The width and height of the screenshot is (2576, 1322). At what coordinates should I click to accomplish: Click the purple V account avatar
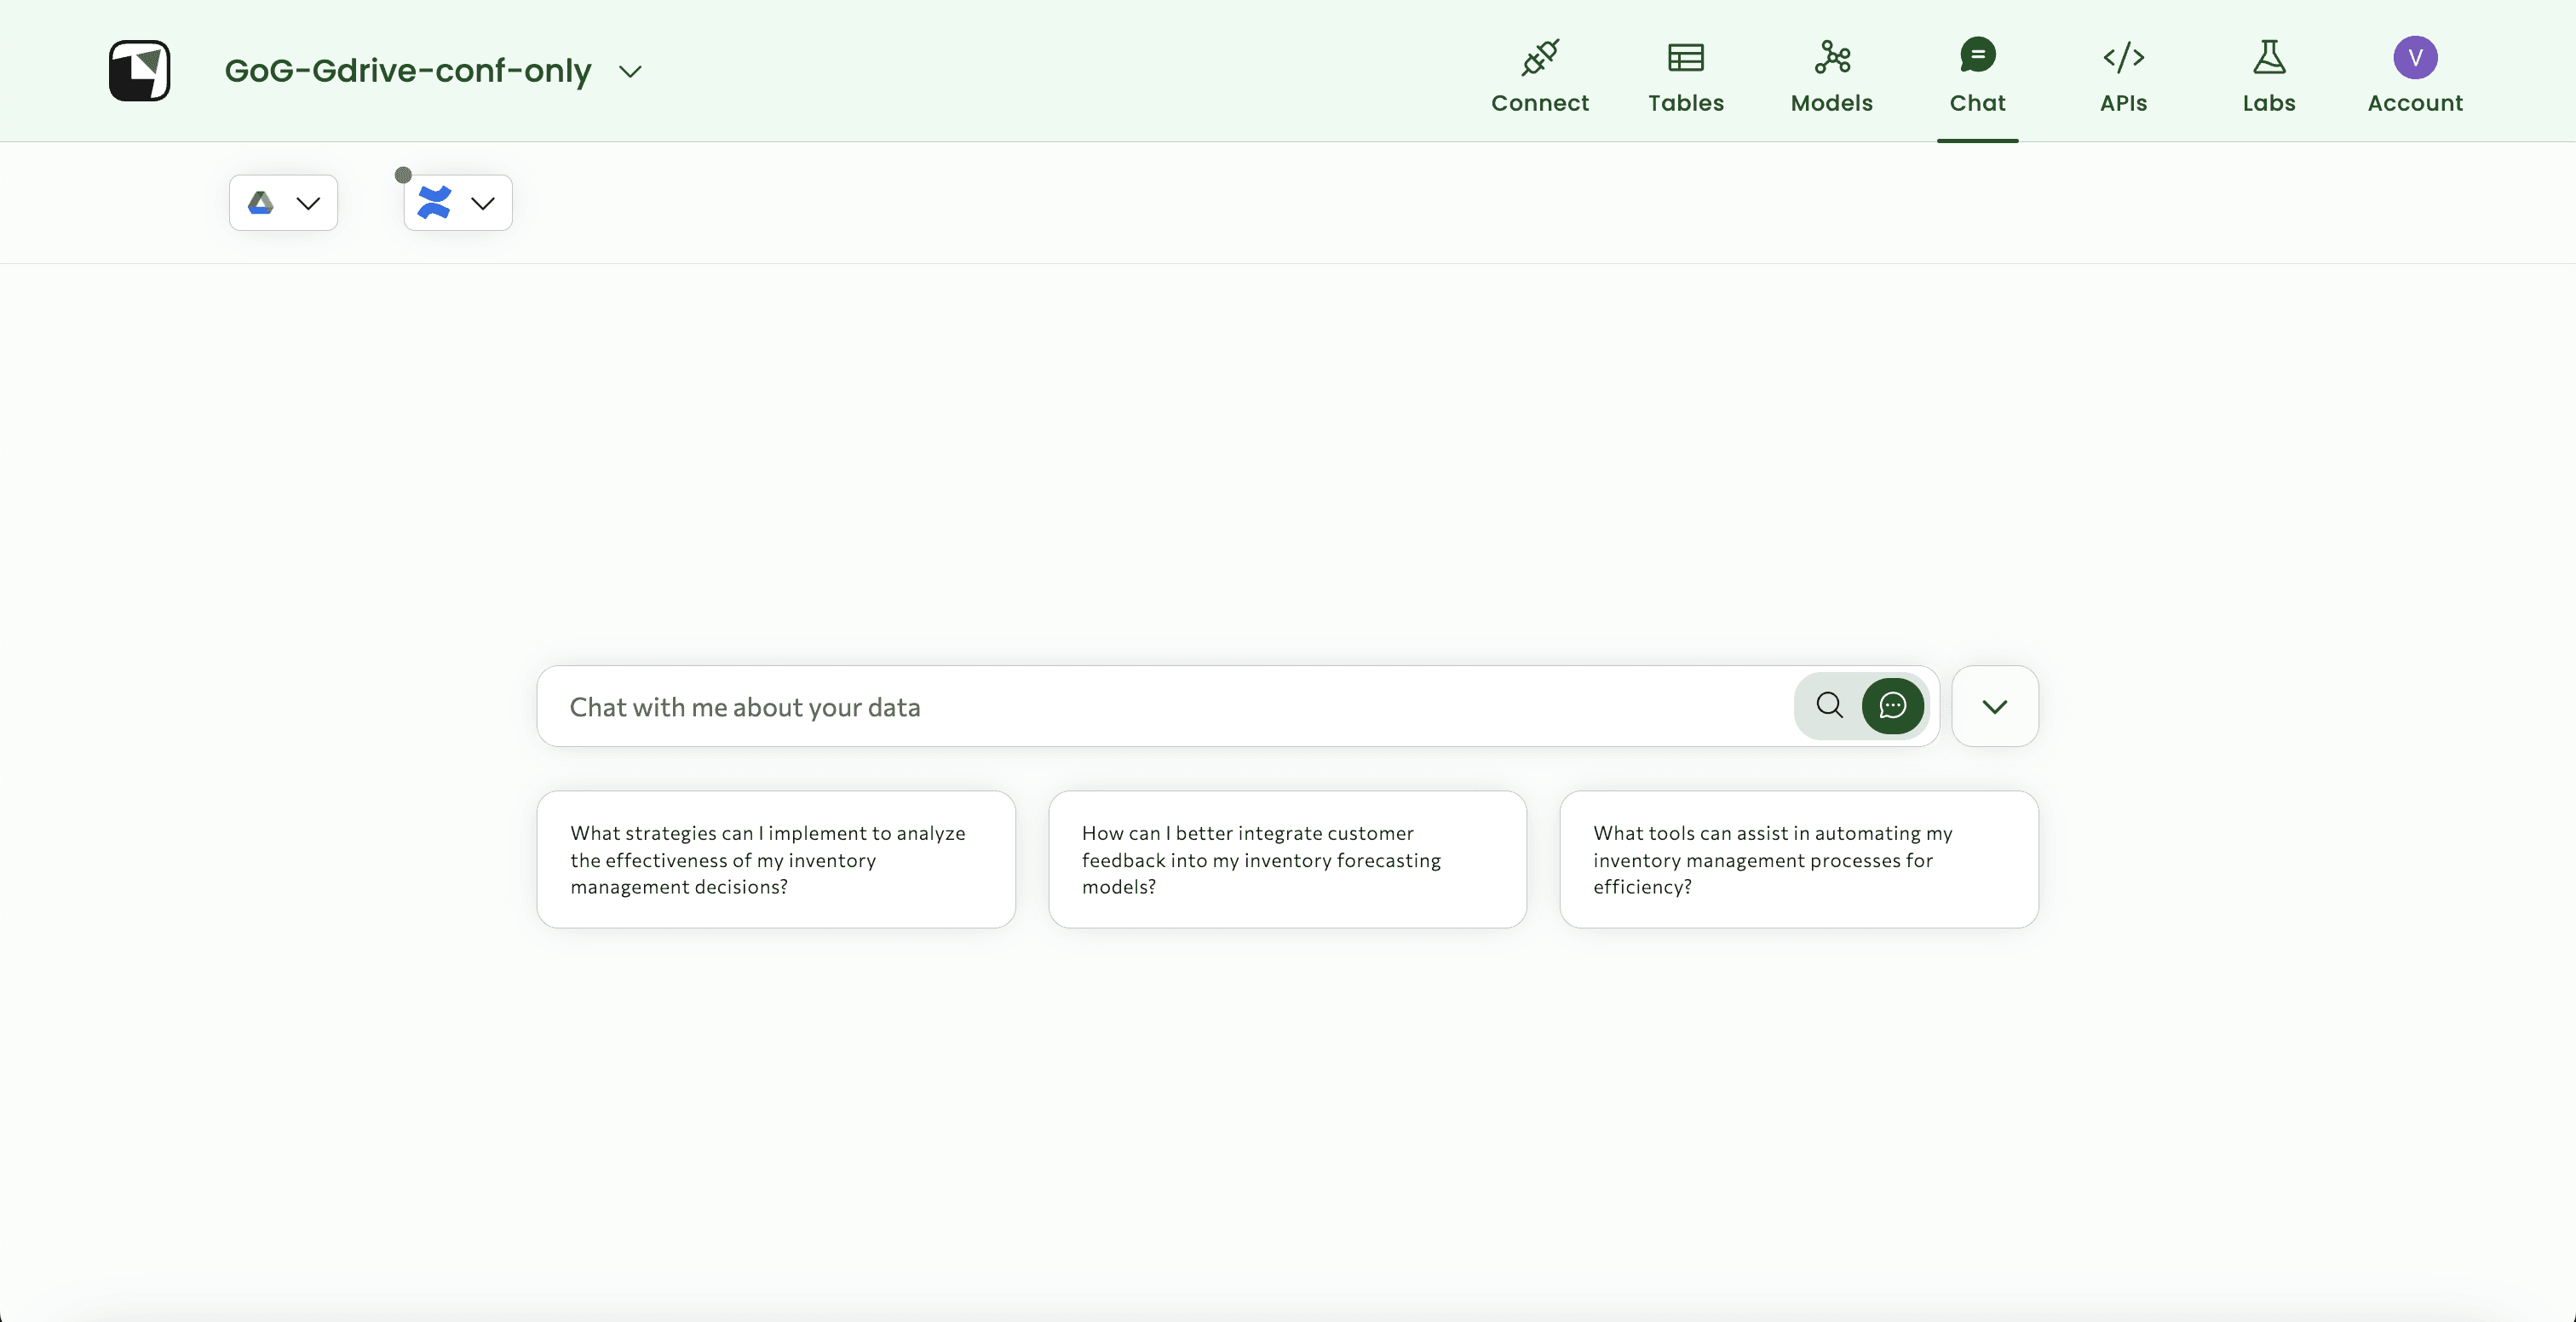[2414, 57]
